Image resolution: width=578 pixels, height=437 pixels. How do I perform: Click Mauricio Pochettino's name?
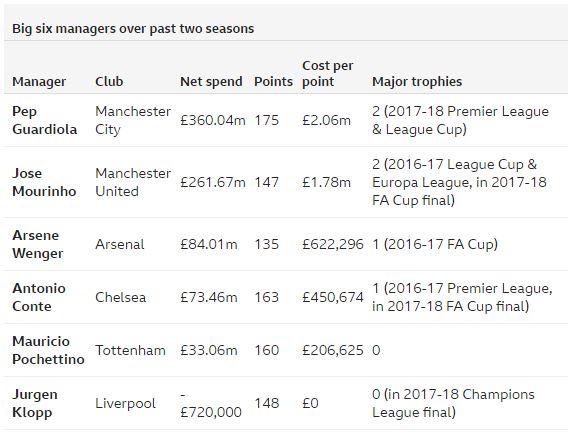[48, 350]
